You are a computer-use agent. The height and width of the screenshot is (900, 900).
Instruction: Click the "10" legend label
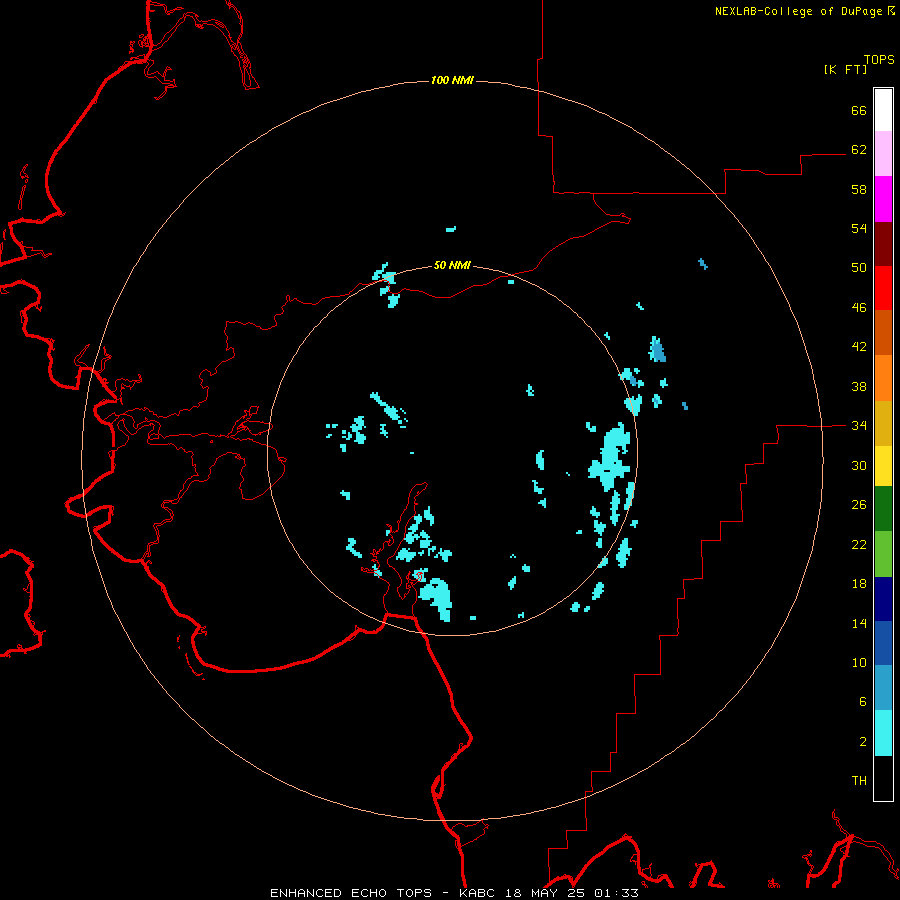coord(859,663)
